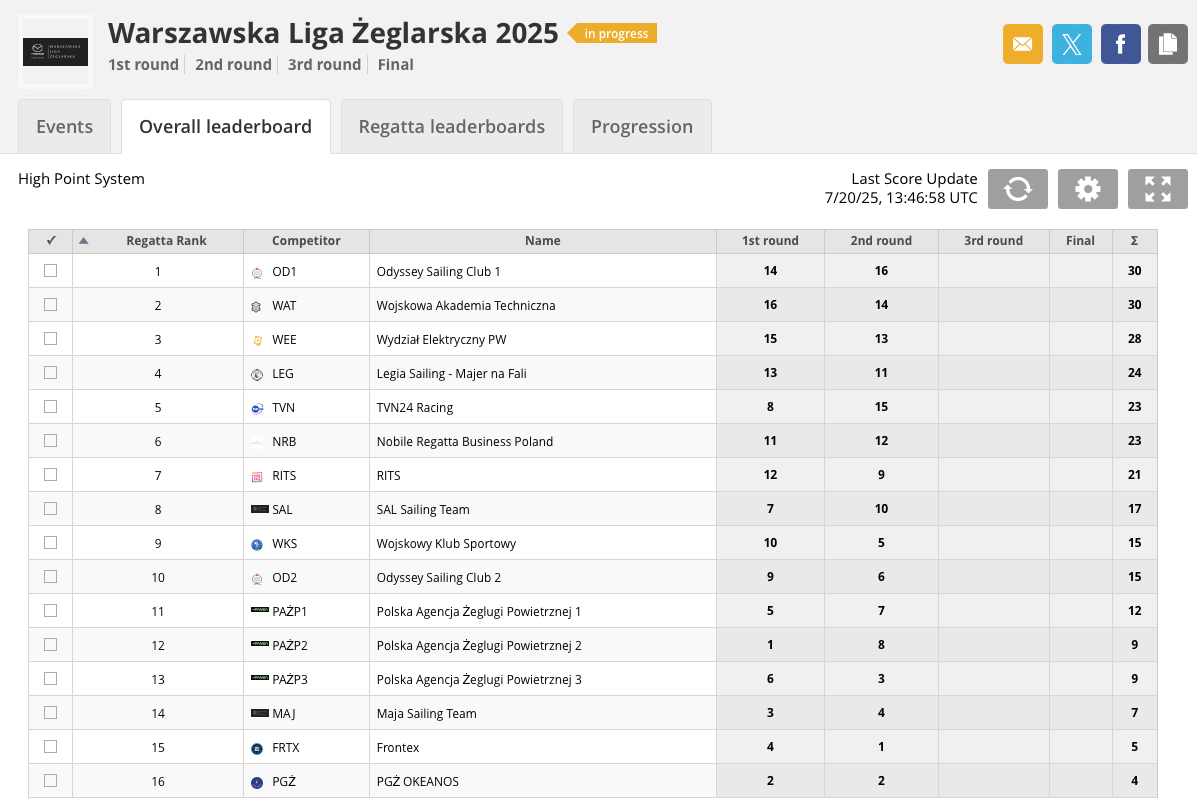1197x808 pixels.
Task: Tick the checkbox for Odyssey Sailing Club 1
Action: (x=51, y=271)
